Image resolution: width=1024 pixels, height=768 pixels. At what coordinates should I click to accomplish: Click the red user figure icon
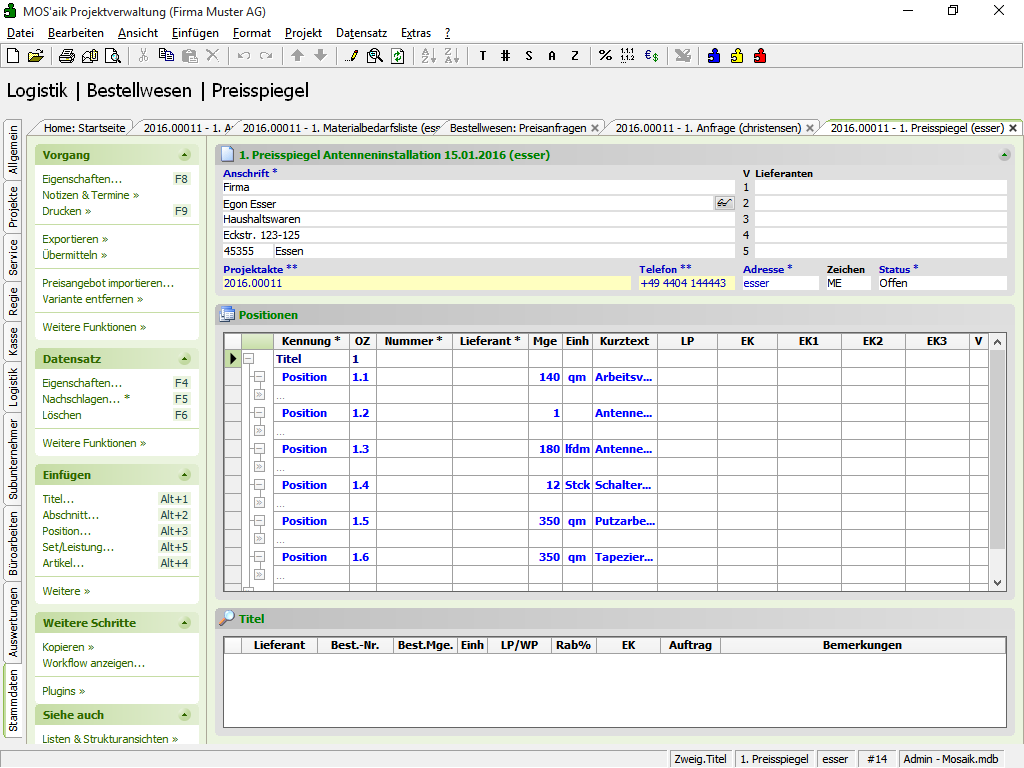[760, 56]
